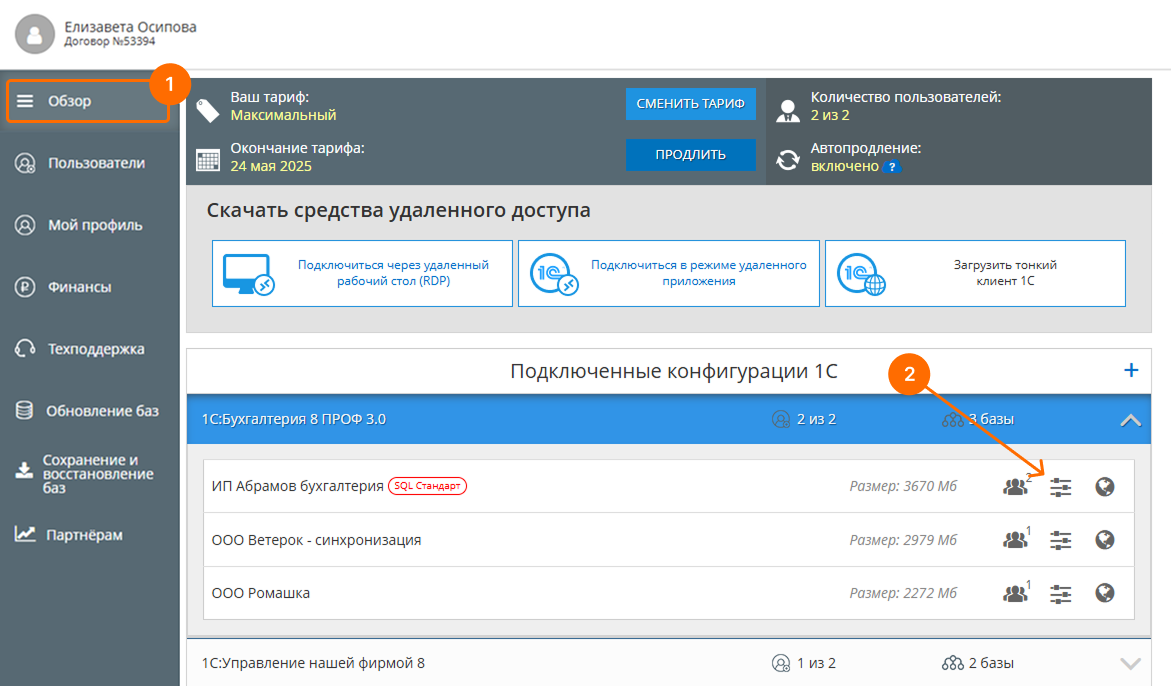Click globe icon for ООО Ветерок - синхронизация
Image resolution: width=1171 pixels, height=686 pixels.
[x=1105, y=540]
